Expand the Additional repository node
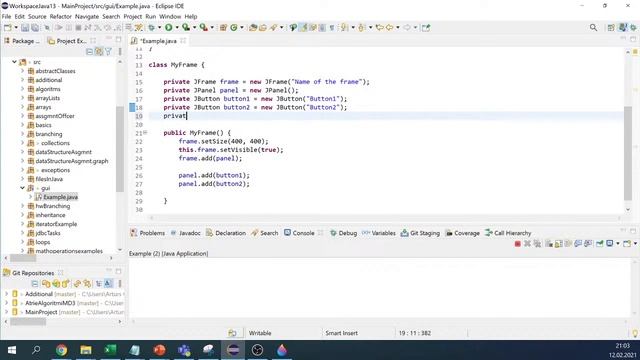The width and height of the screenshot is (640, 360). [6, 294]
